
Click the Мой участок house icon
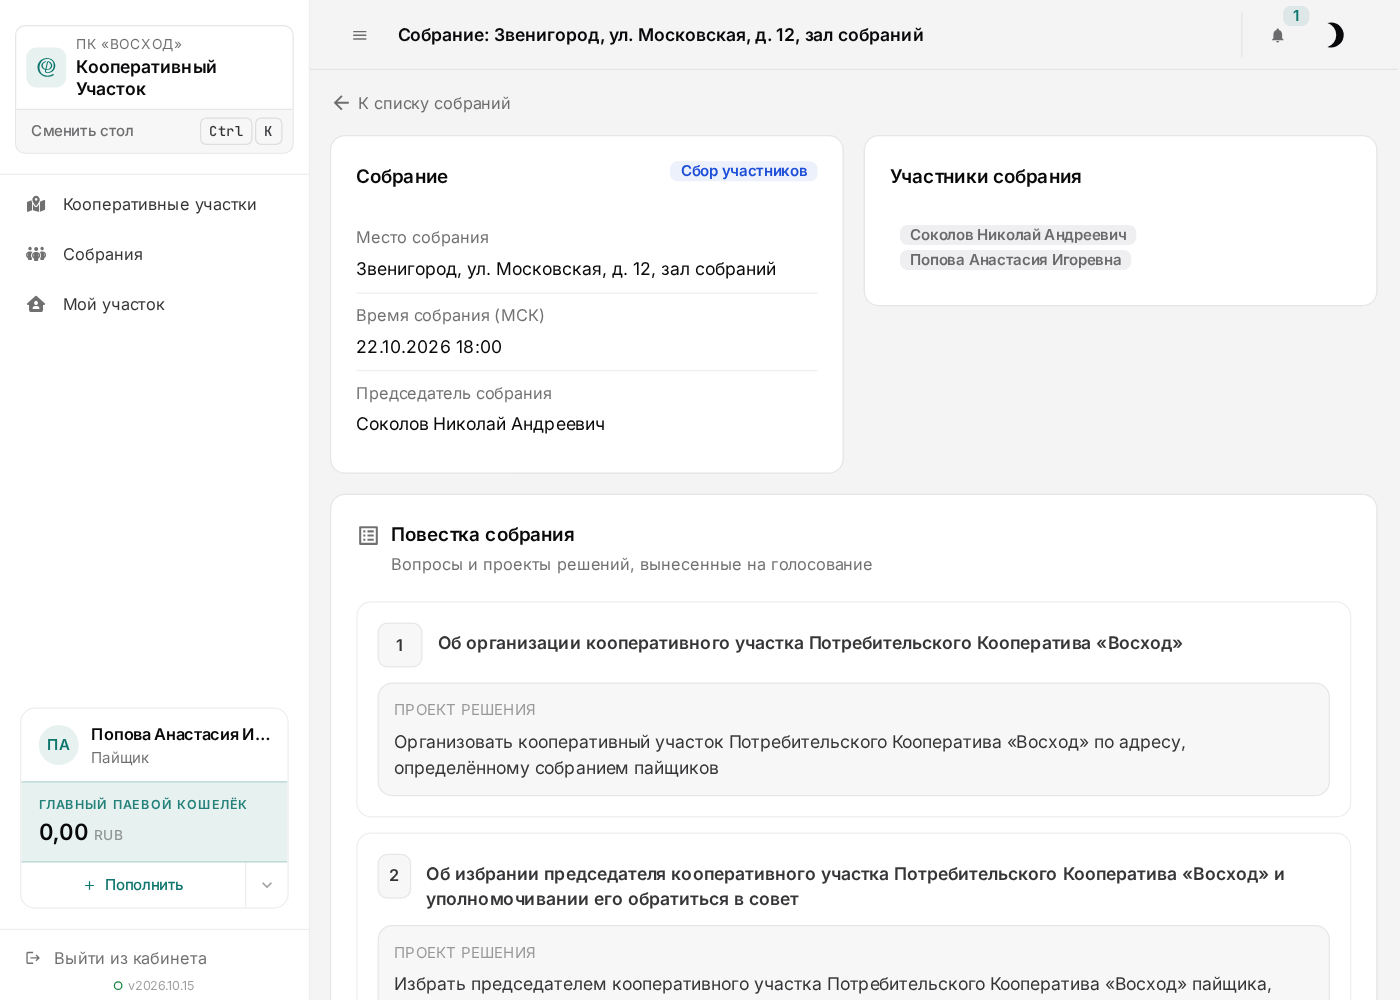tap(36, 304)
